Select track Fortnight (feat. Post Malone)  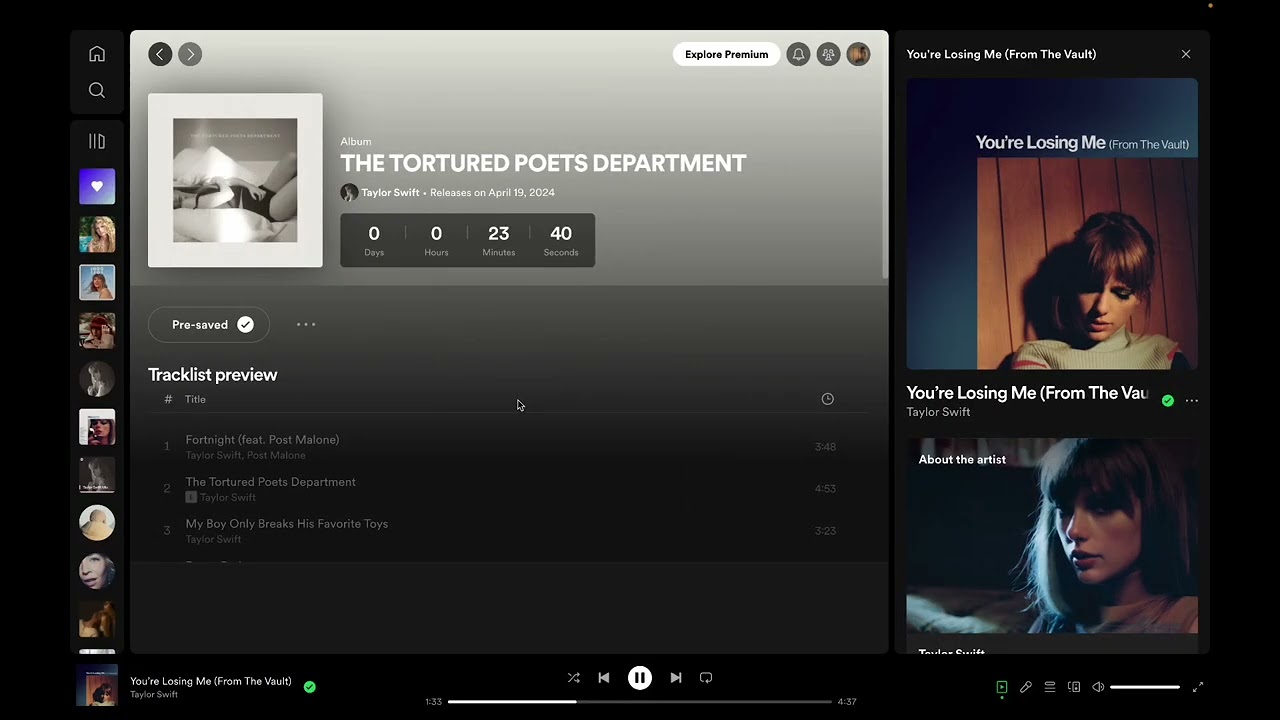click(509, 447)
